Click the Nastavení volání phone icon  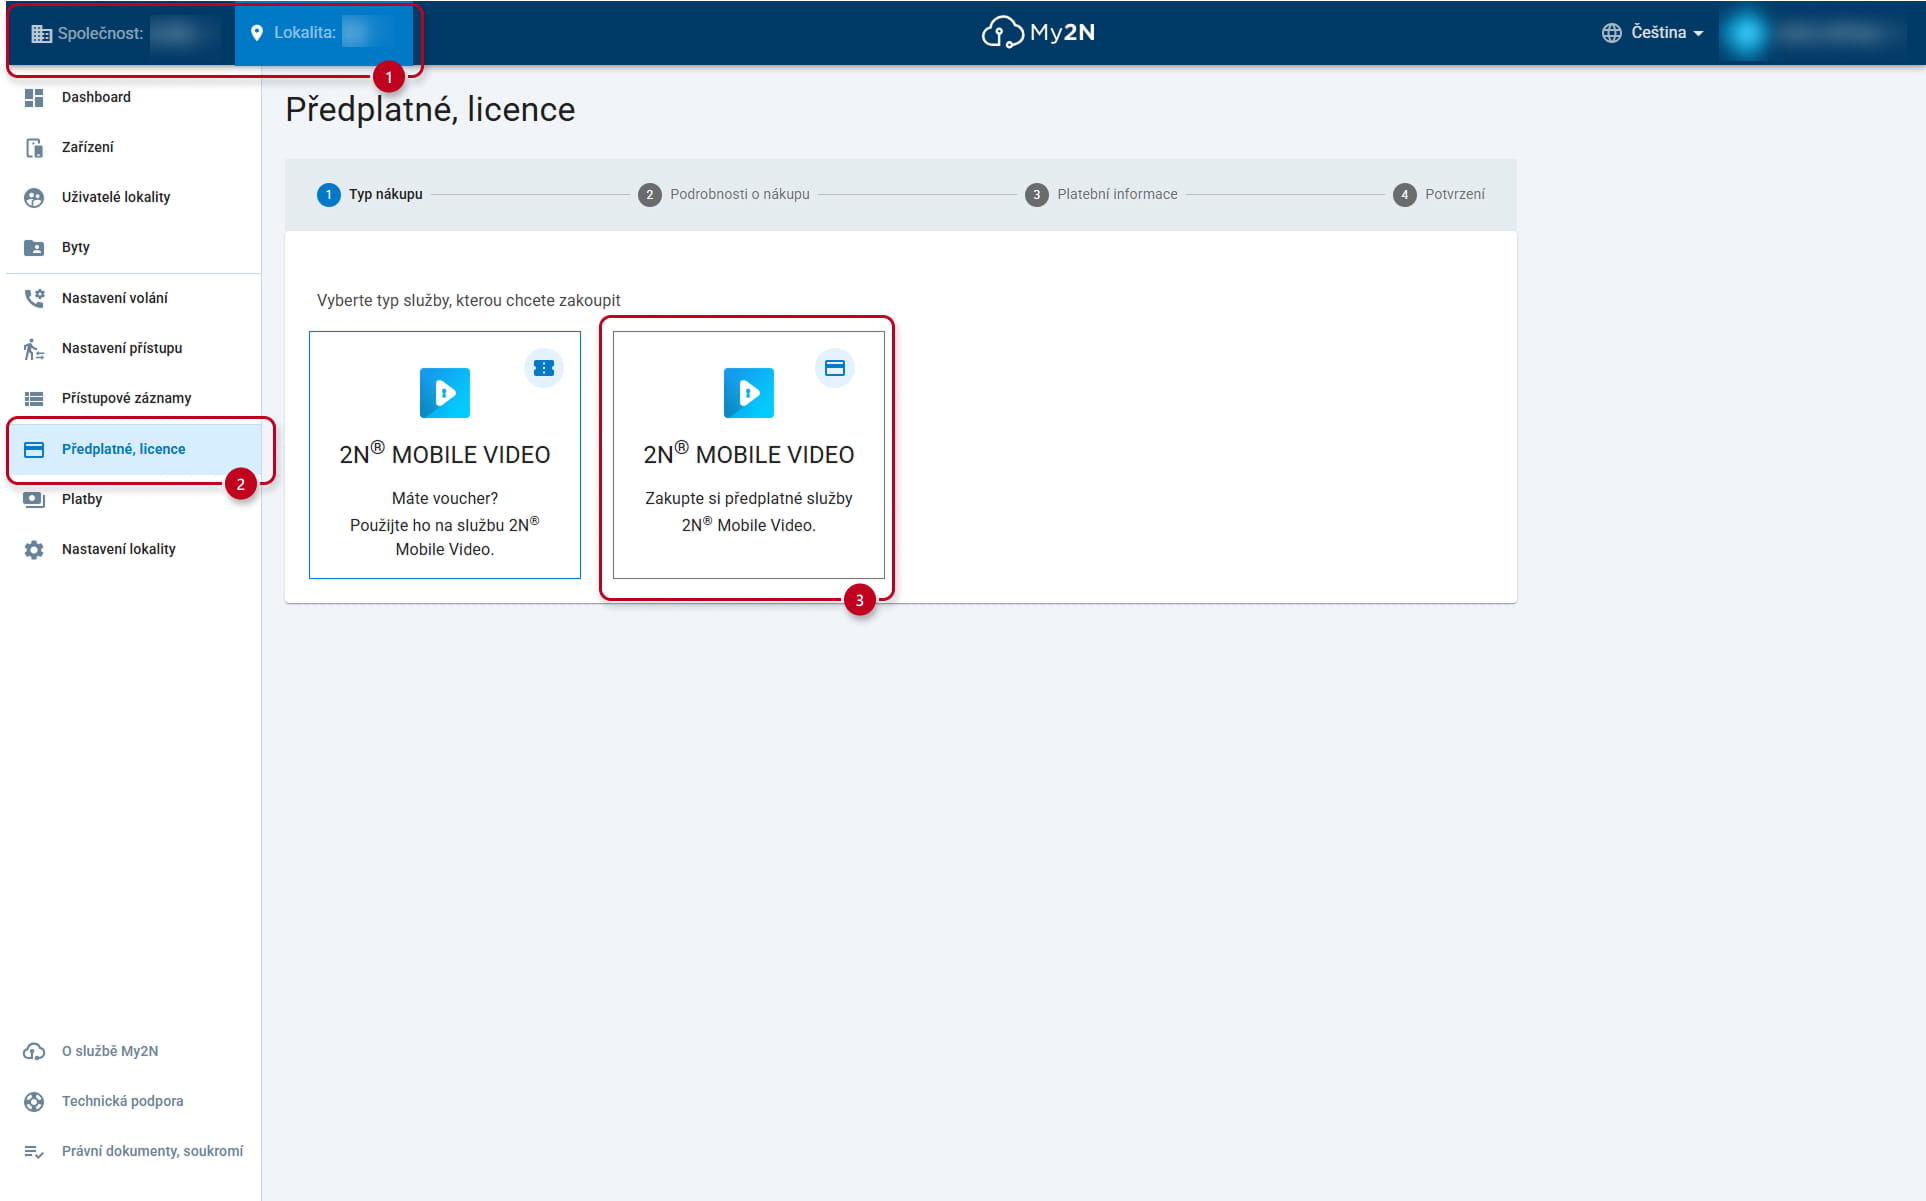coord(34,298)
